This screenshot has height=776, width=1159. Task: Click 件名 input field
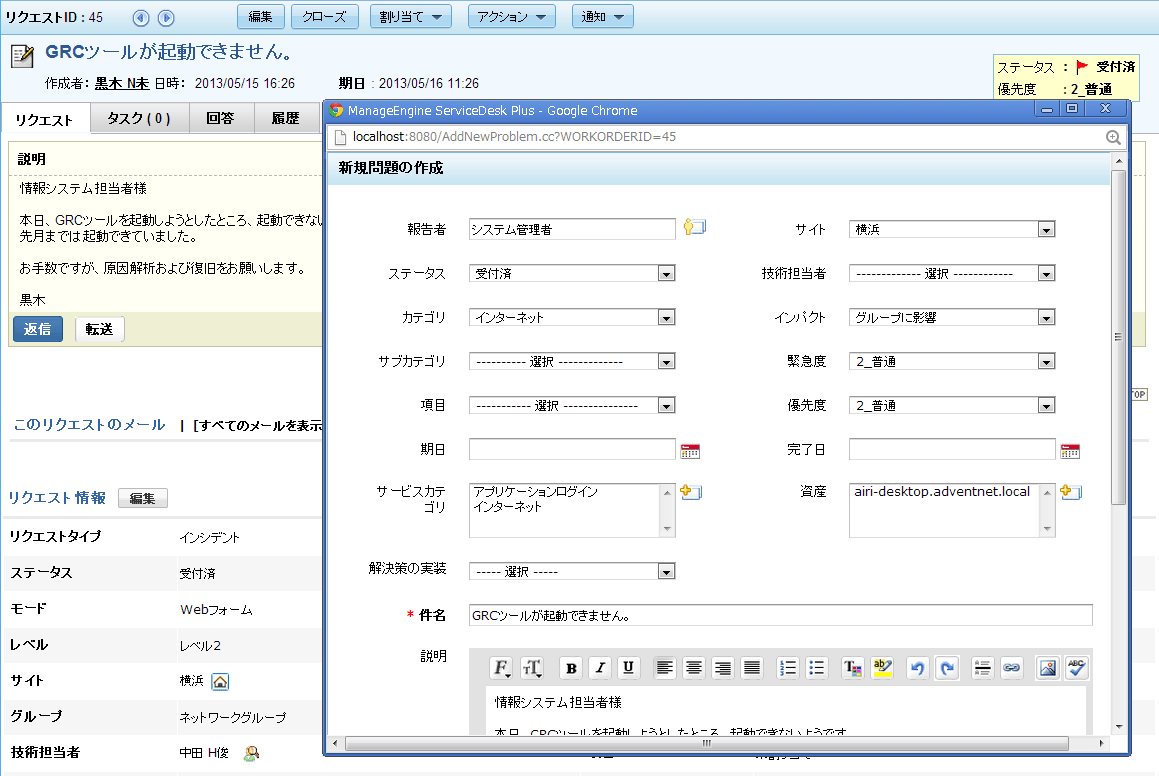click(x=781, y=615)
